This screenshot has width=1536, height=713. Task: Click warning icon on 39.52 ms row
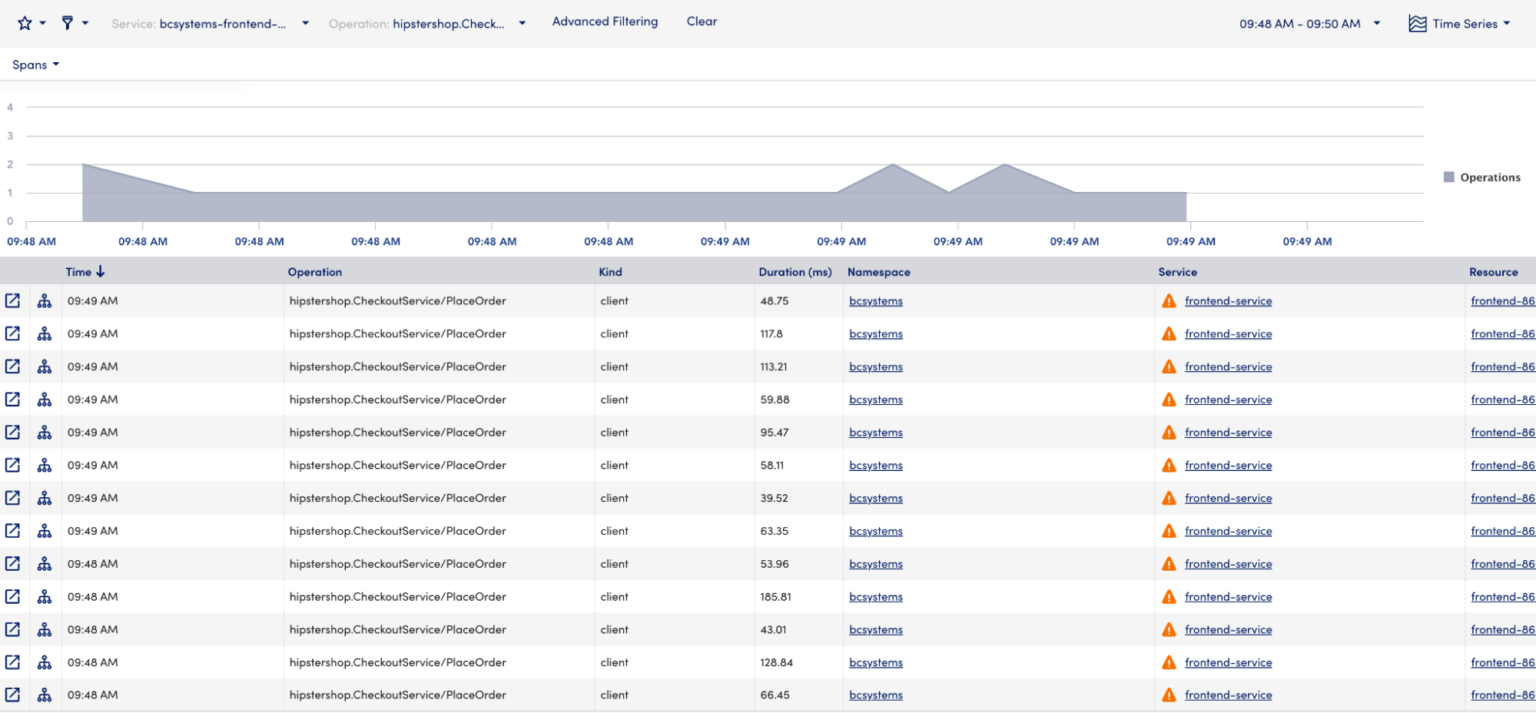pos(1168,498)
